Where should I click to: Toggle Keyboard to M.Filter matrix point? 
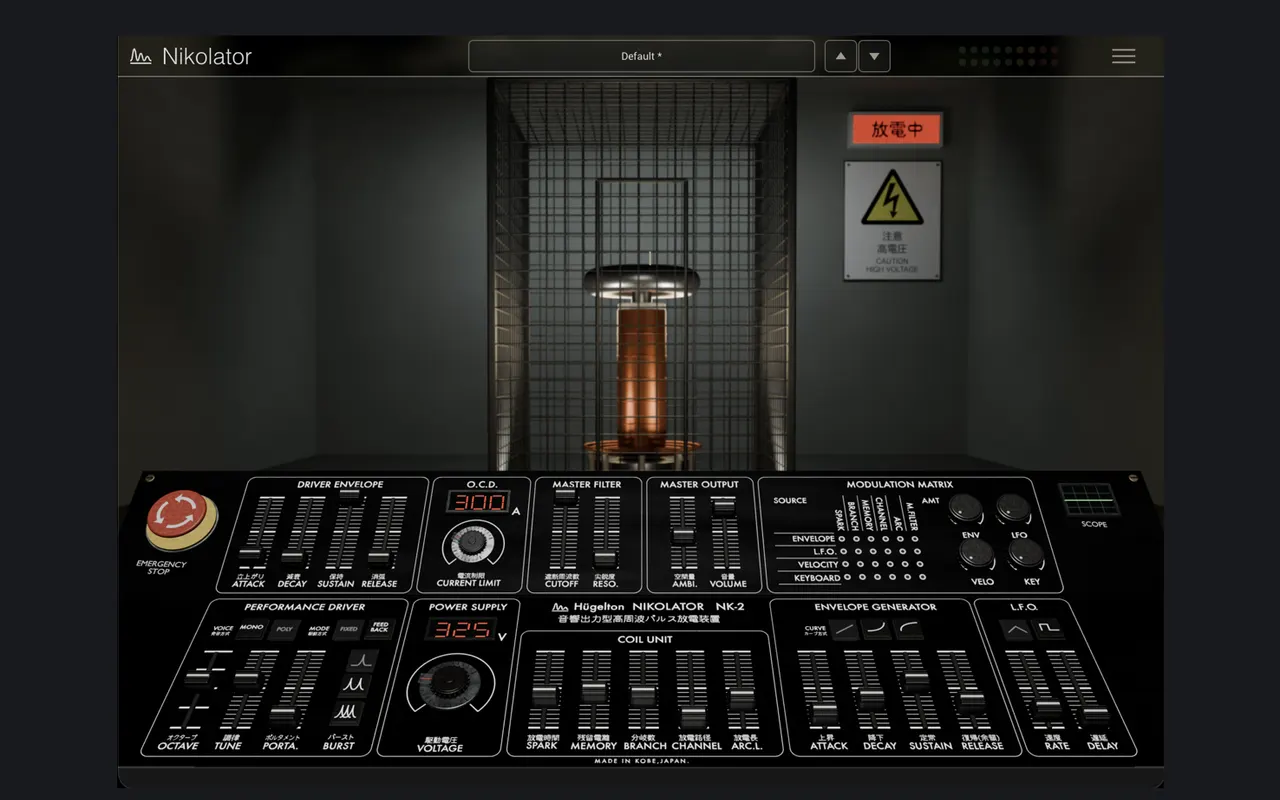point(922,577)
